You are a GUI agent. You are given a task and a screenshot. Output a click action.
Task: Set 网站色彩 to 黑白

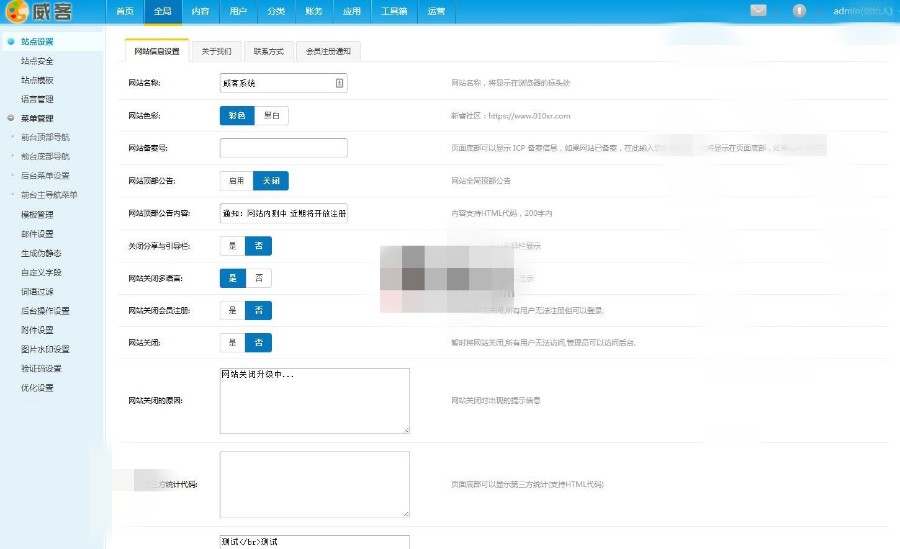271,115
